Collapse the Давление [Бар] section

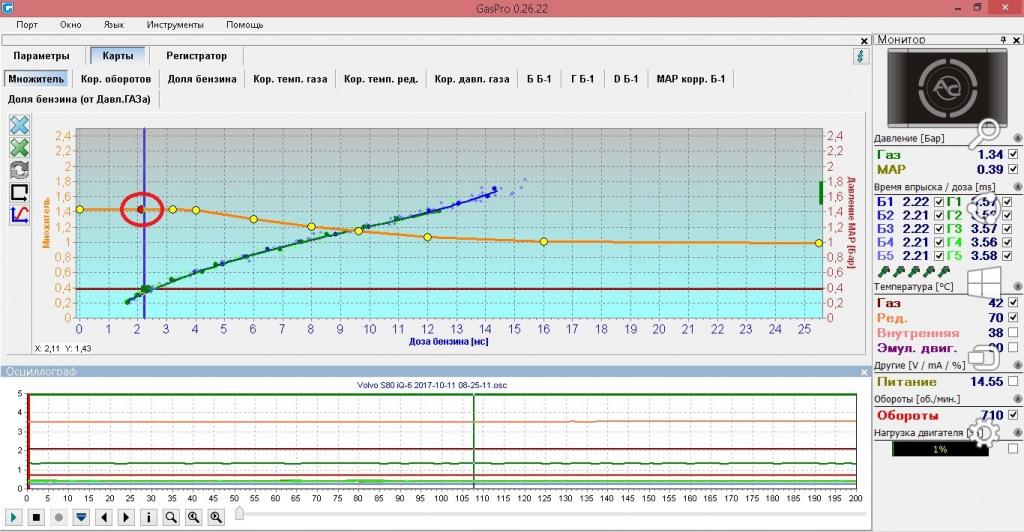pos(1015,138)
